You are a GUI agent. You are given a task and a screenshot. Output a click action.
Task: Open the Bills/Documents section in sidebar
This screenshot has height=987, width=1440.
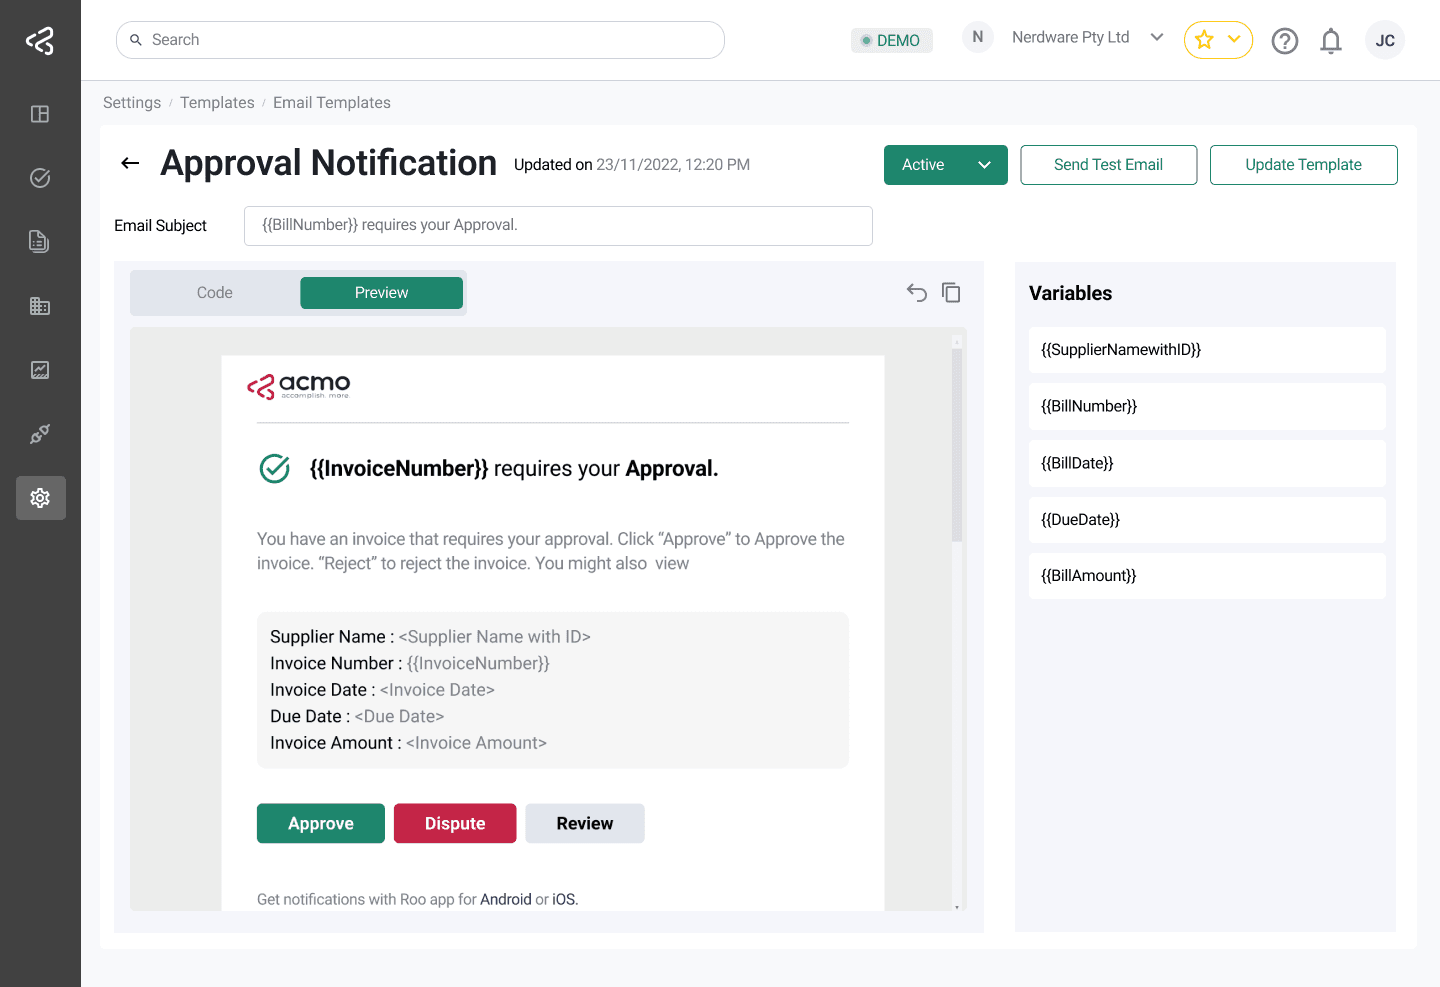(40, 241)
